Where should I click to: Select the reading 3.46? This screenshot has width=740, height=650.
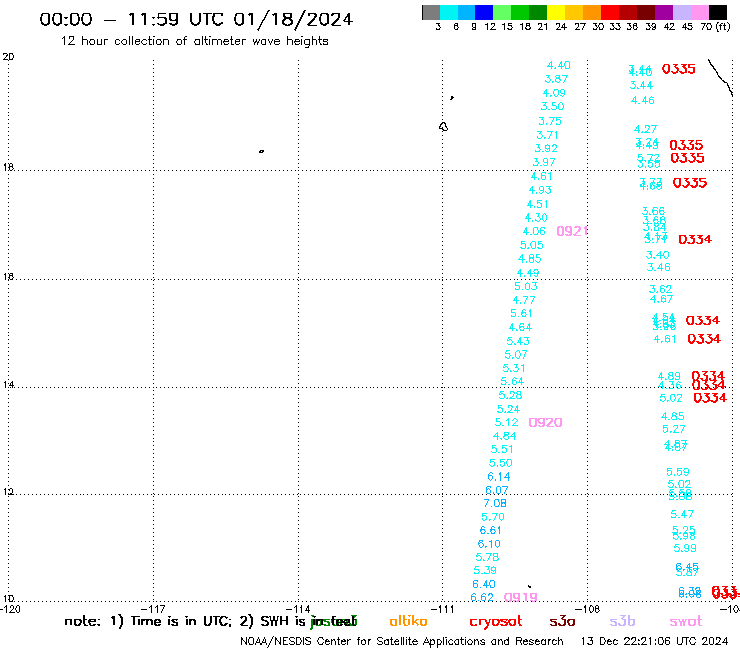(658, 268)
